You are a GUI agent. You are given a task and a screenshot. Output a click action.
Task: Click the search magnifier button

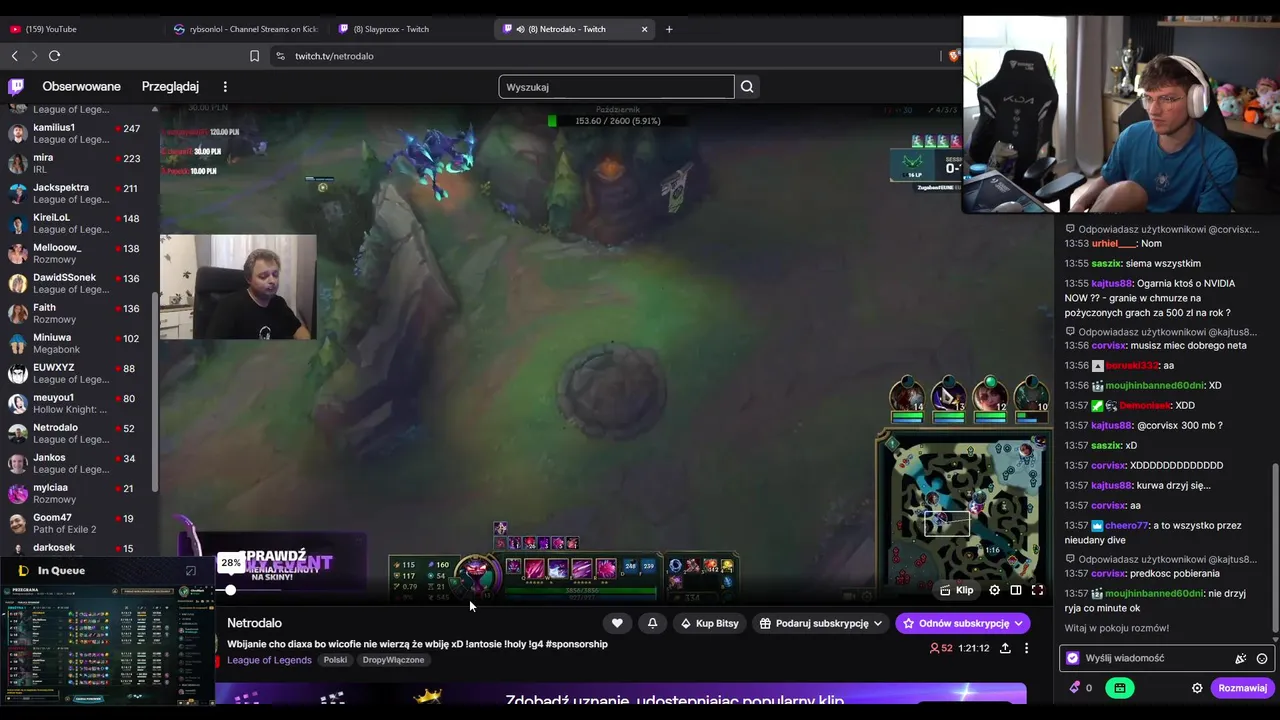coord(747,87)
